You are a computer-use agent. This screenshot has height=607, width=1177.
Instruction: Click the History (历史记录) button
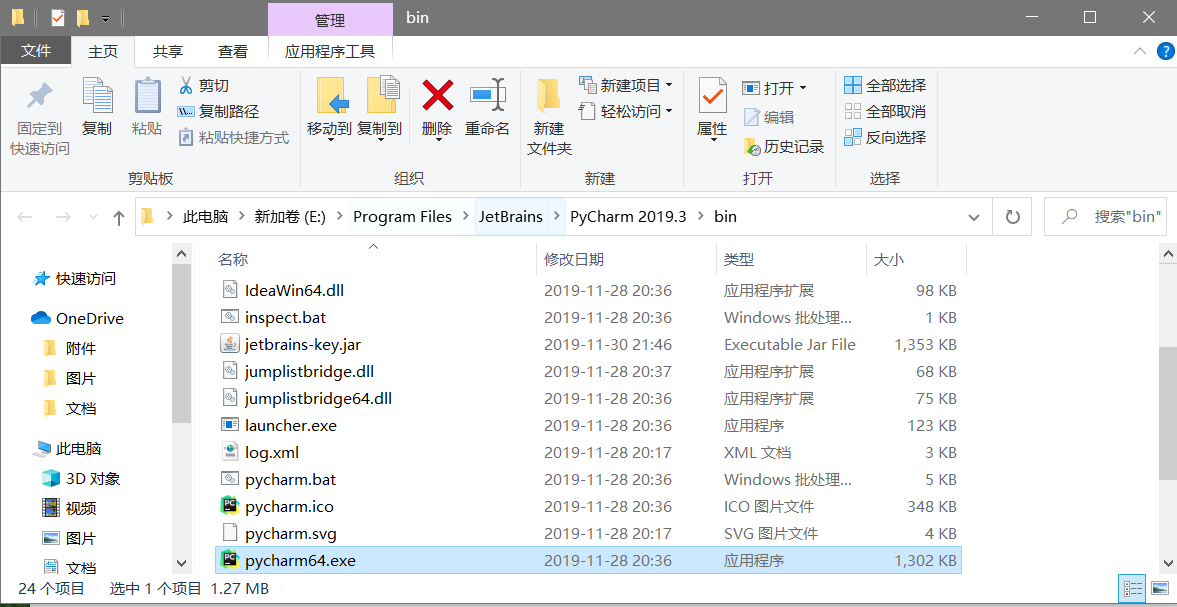(x=784, y=146)
